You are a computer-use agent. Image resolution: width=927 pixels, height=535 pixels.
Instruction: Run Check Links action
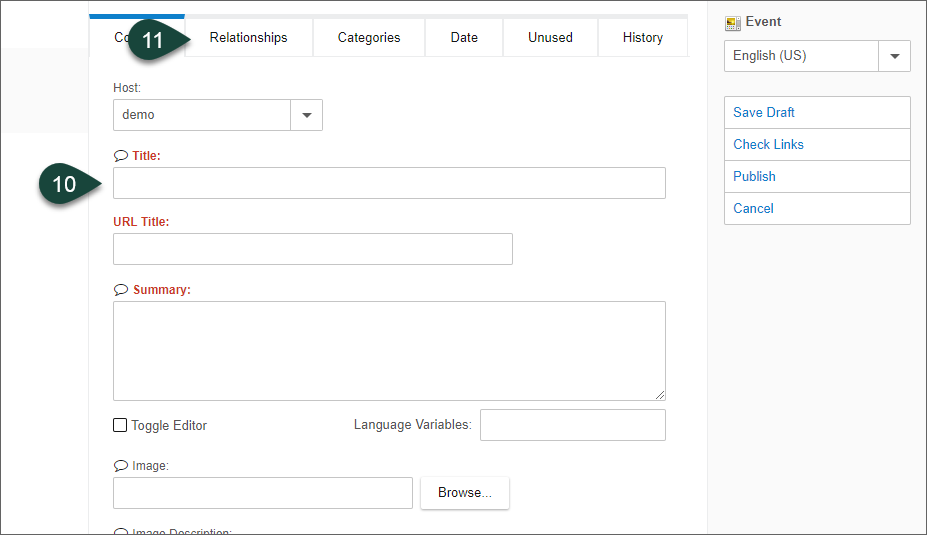pos(768,145)
